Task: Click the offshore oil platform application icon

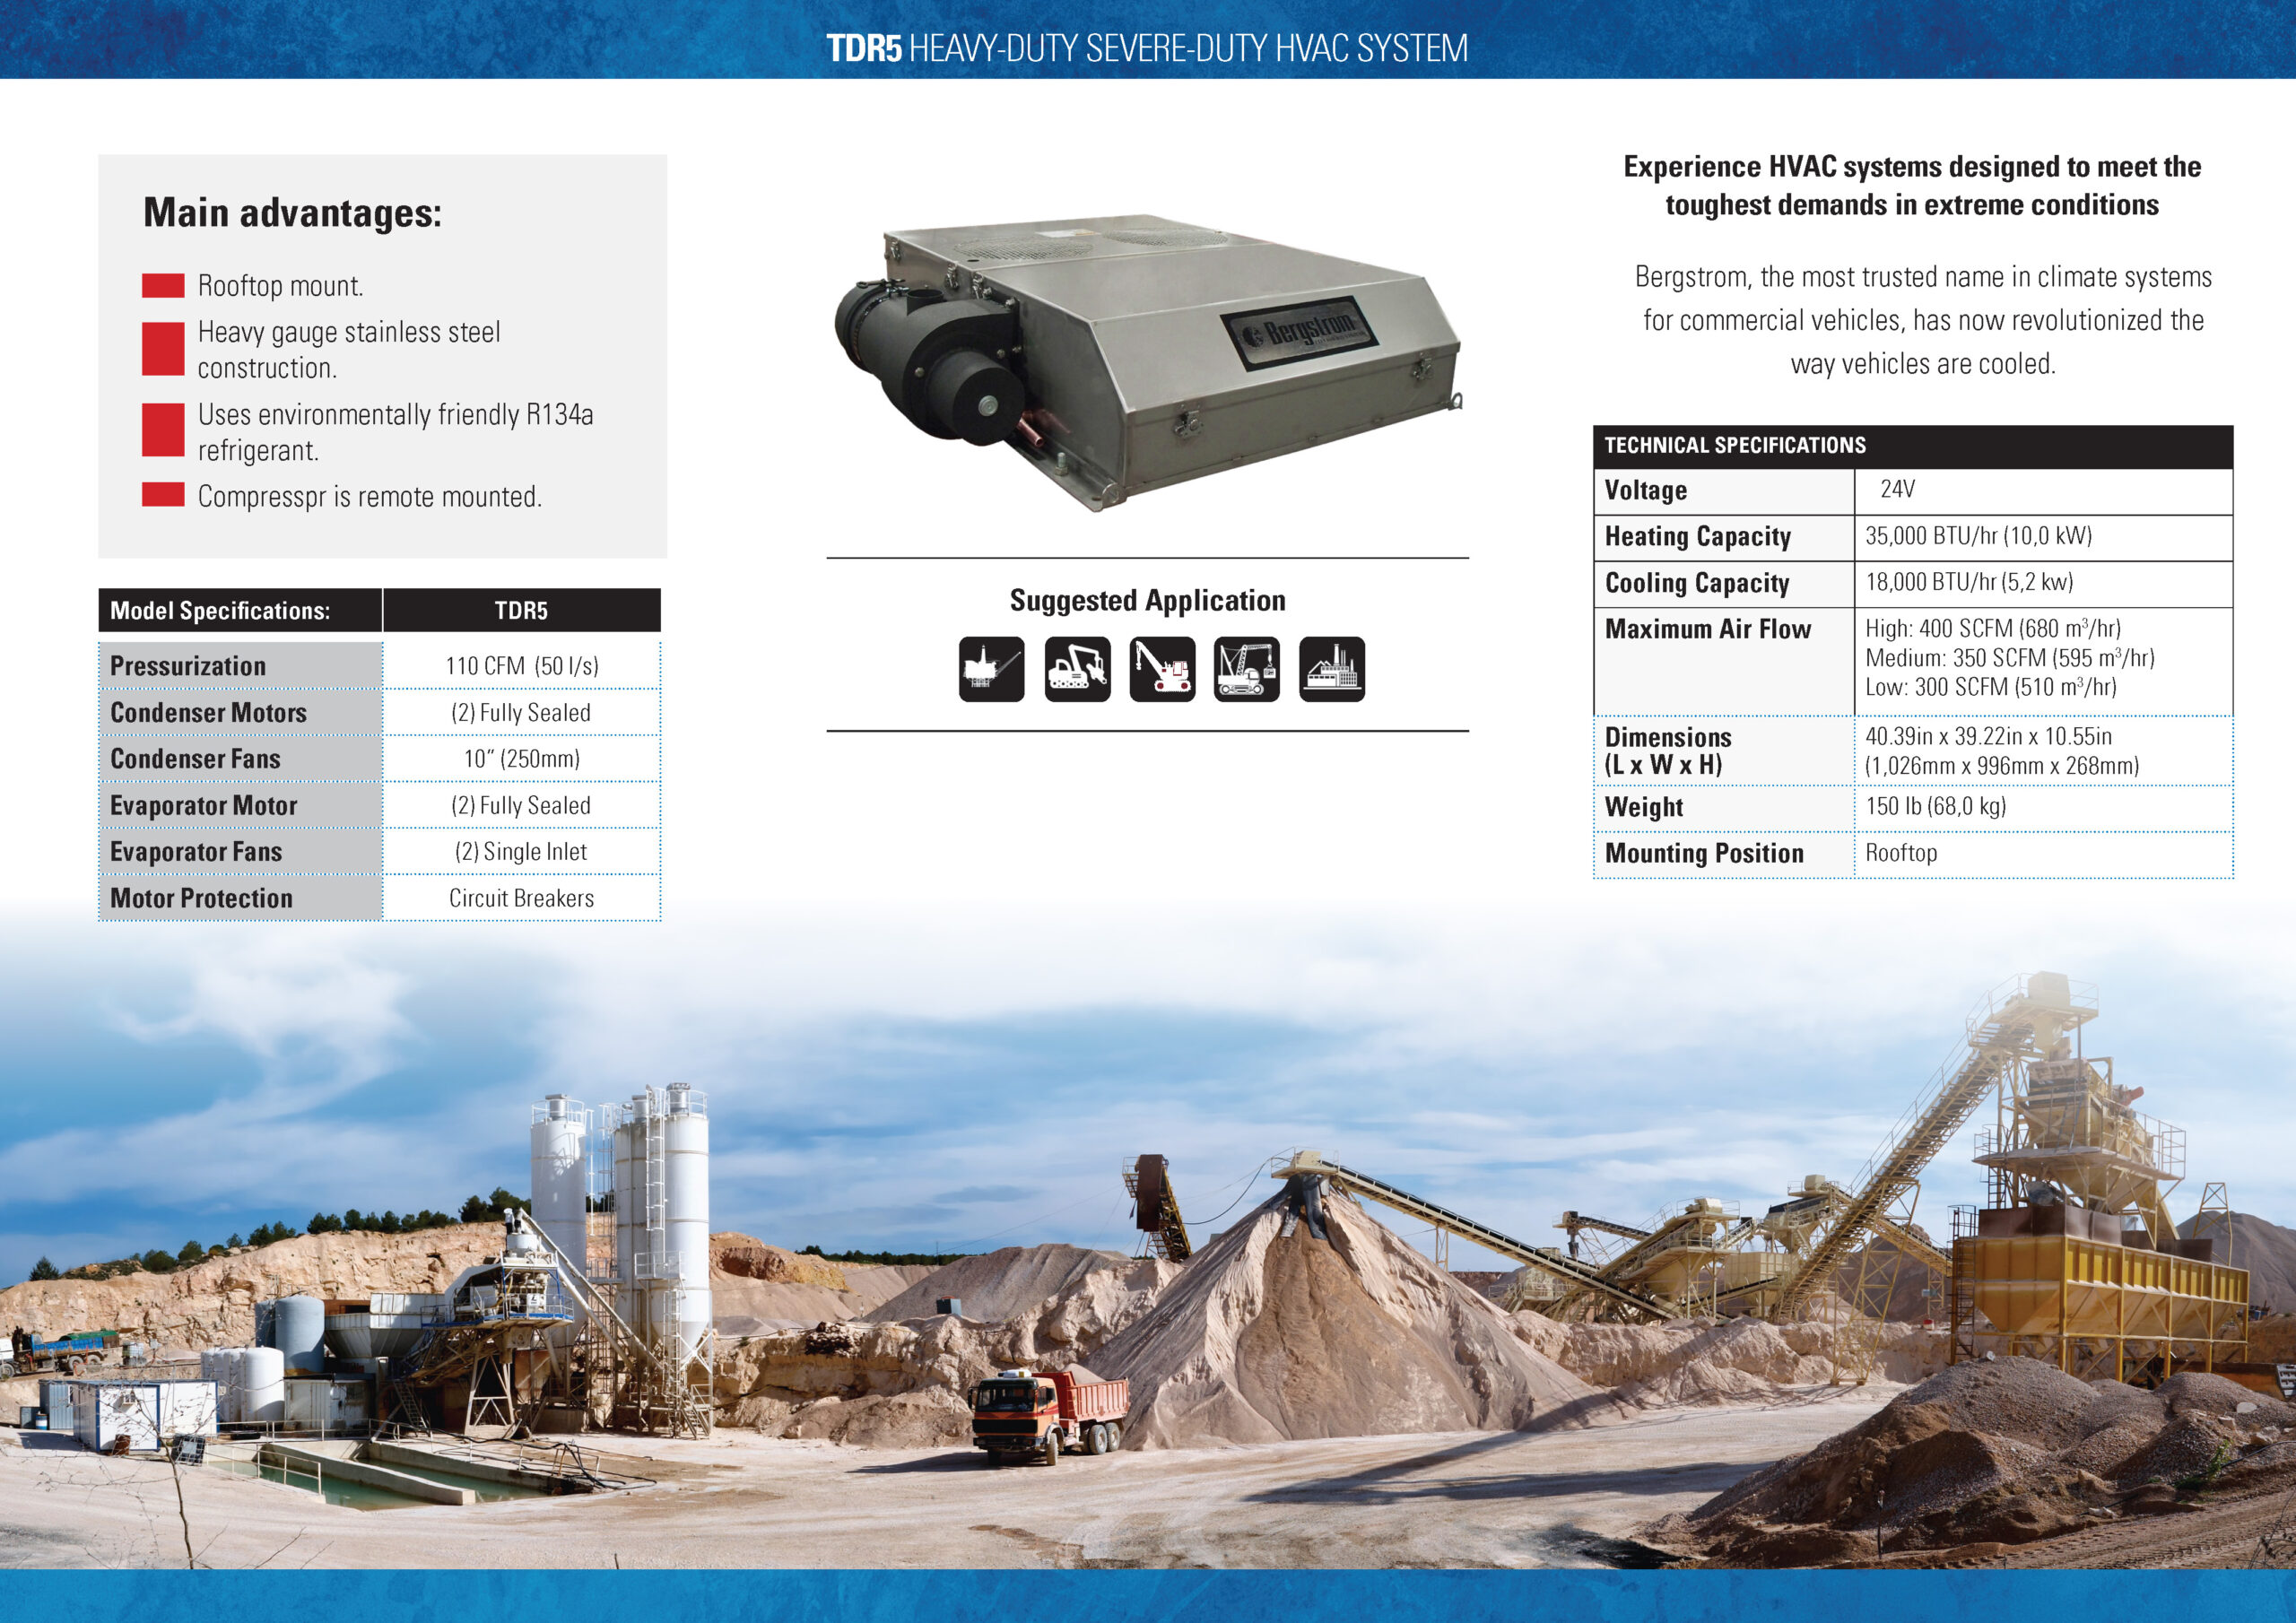Action: coord(991,669)
